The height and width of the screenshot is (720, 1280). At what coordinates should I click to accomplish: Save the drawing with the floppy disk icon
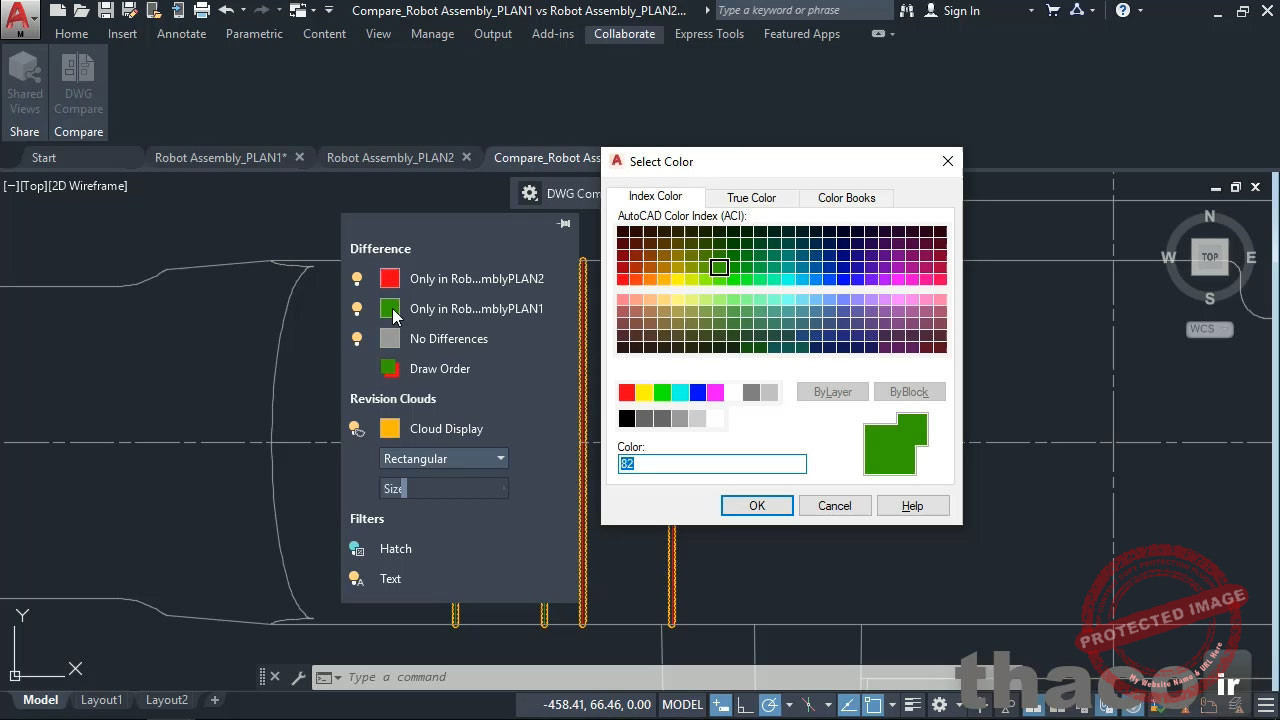pyautogui.click(x=105, y=11)
